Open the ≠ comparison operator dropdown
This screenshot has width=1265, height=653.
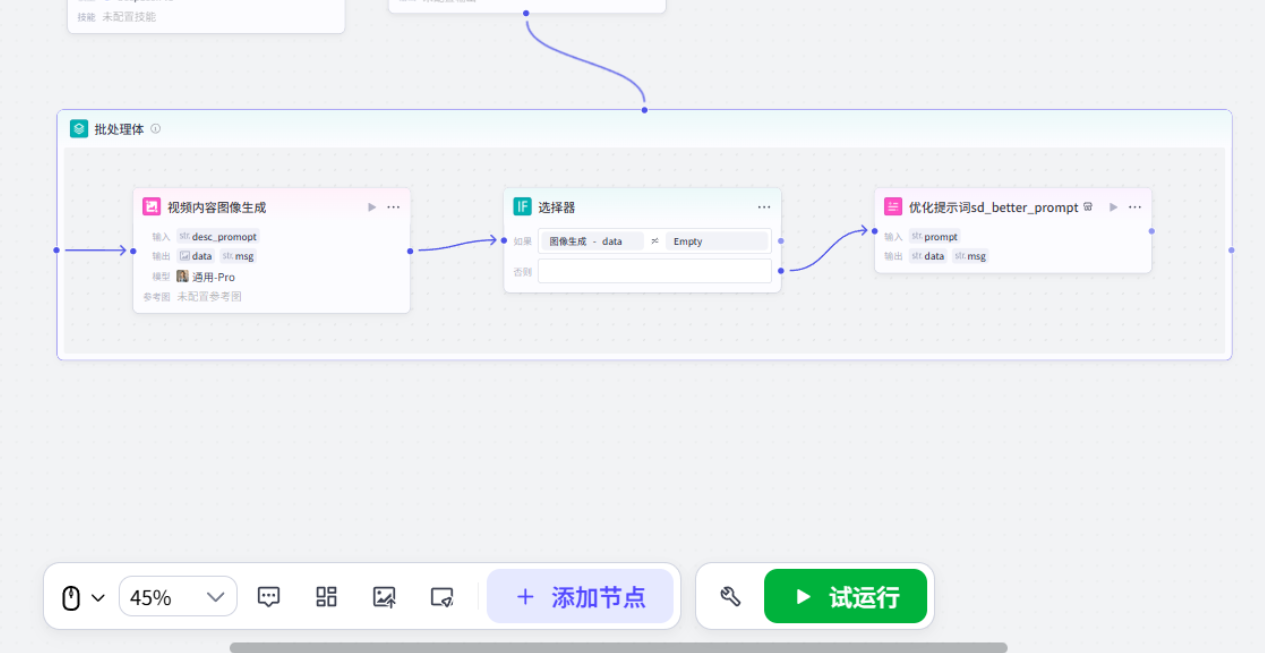click(655, 240)
